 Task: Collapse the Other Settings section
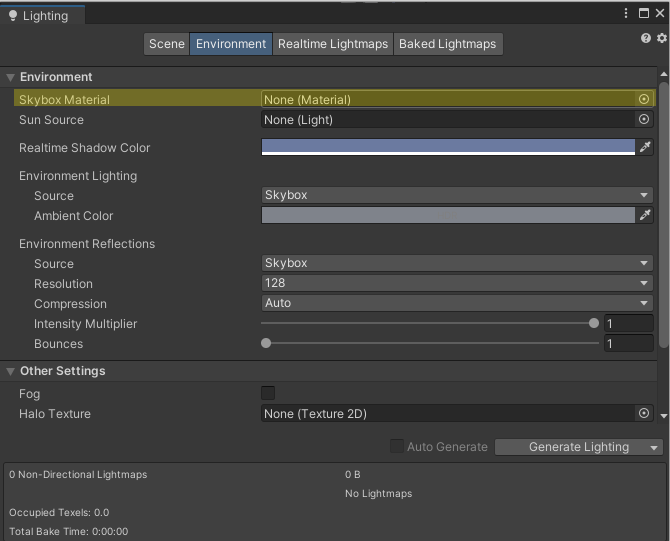tap(10, 371)
